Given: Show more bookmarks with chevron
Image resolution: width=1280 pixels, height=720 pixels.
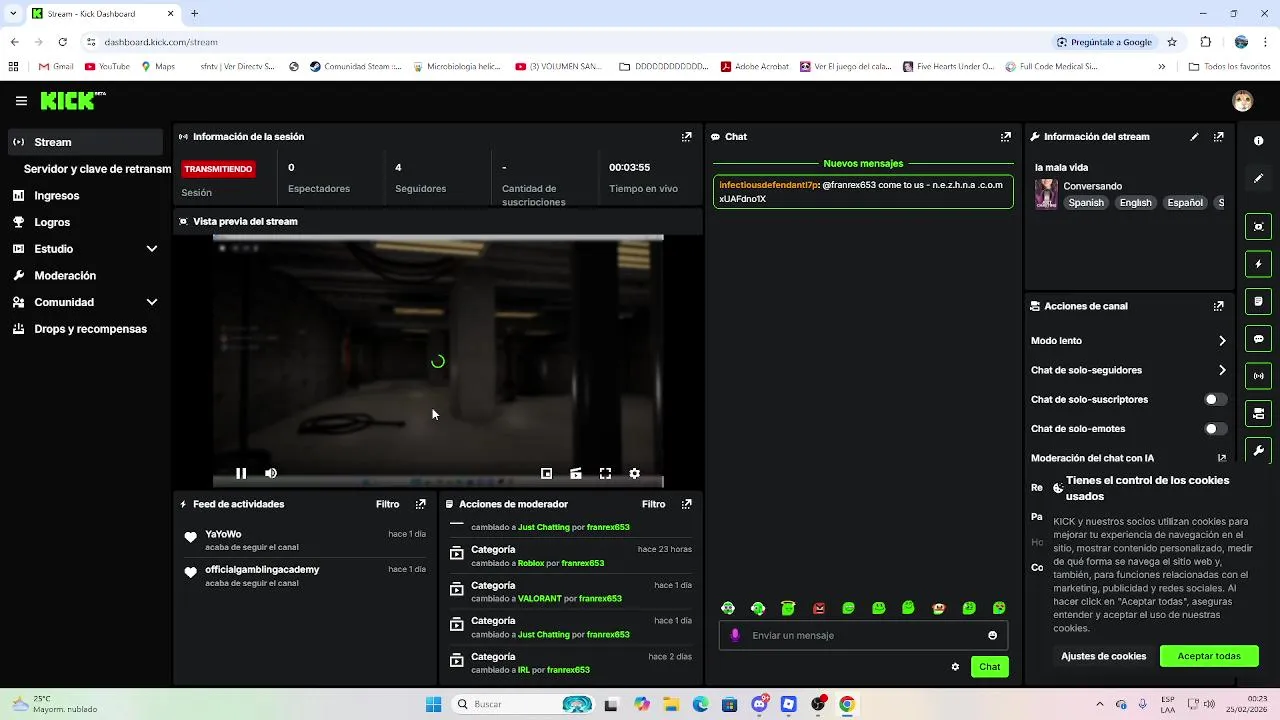Looking at the screenshot, I should 1162,67.
